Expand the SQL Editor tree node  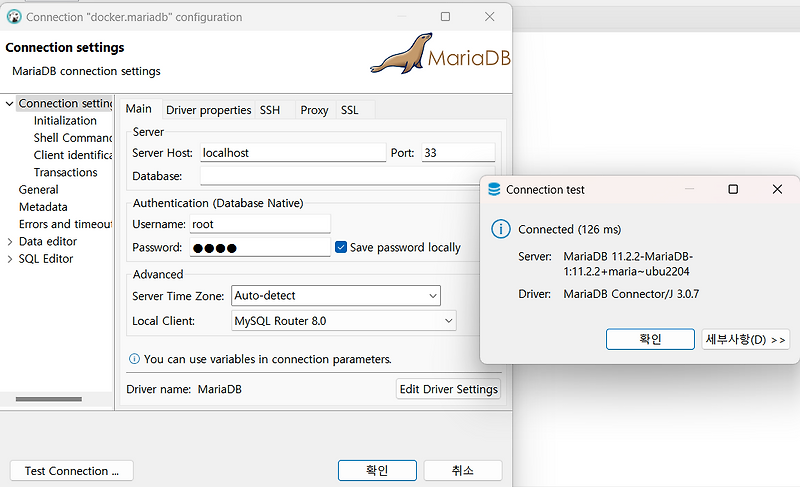[x=9, y=259]
